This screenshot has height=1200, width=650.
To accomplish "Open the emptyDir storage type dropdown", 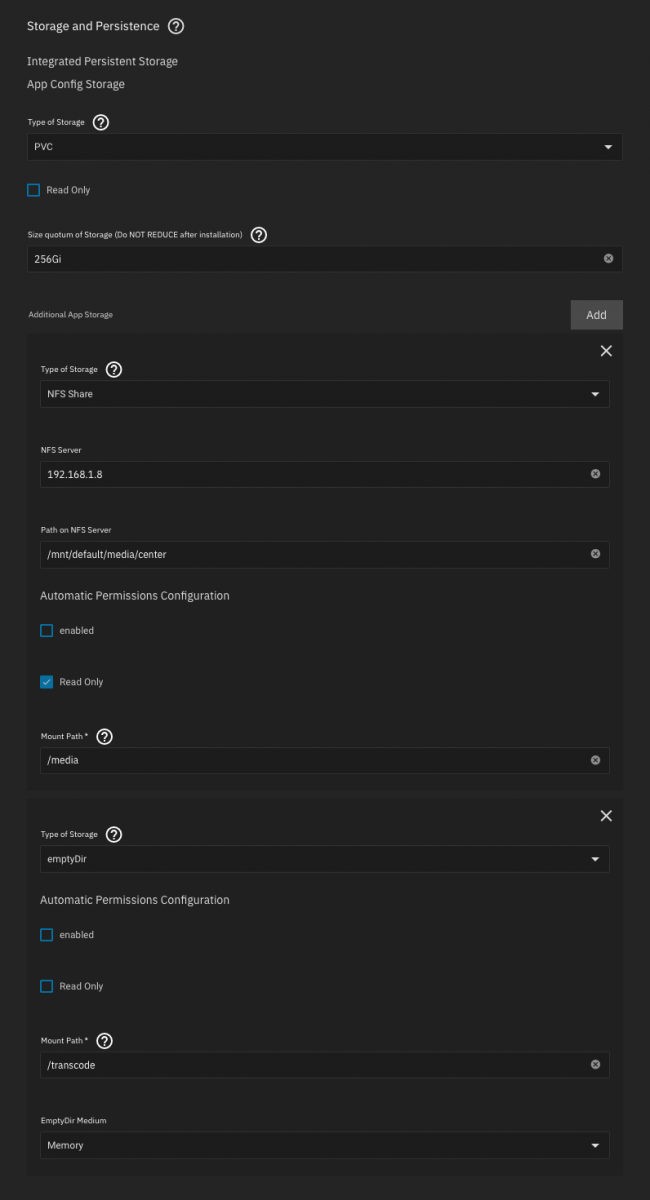I will (324, 859).
